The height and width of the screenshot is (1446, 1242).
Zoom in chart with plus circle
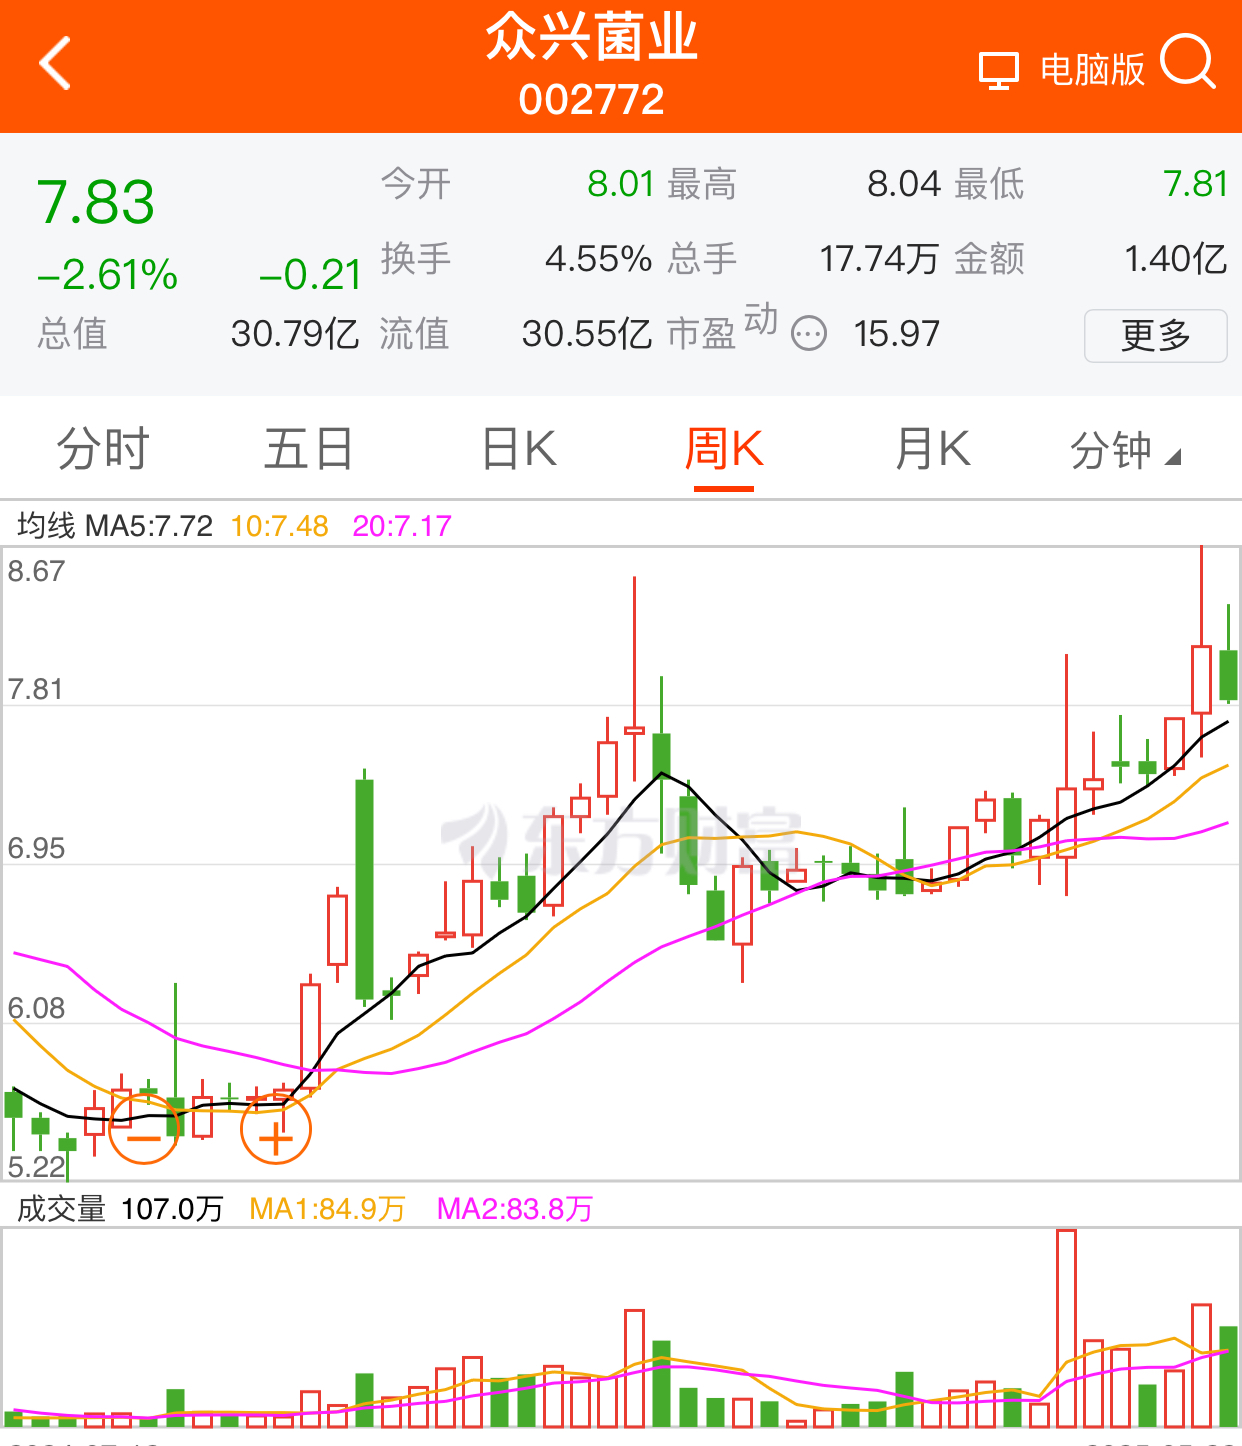pyautogui.click(x=276, y=1130)
